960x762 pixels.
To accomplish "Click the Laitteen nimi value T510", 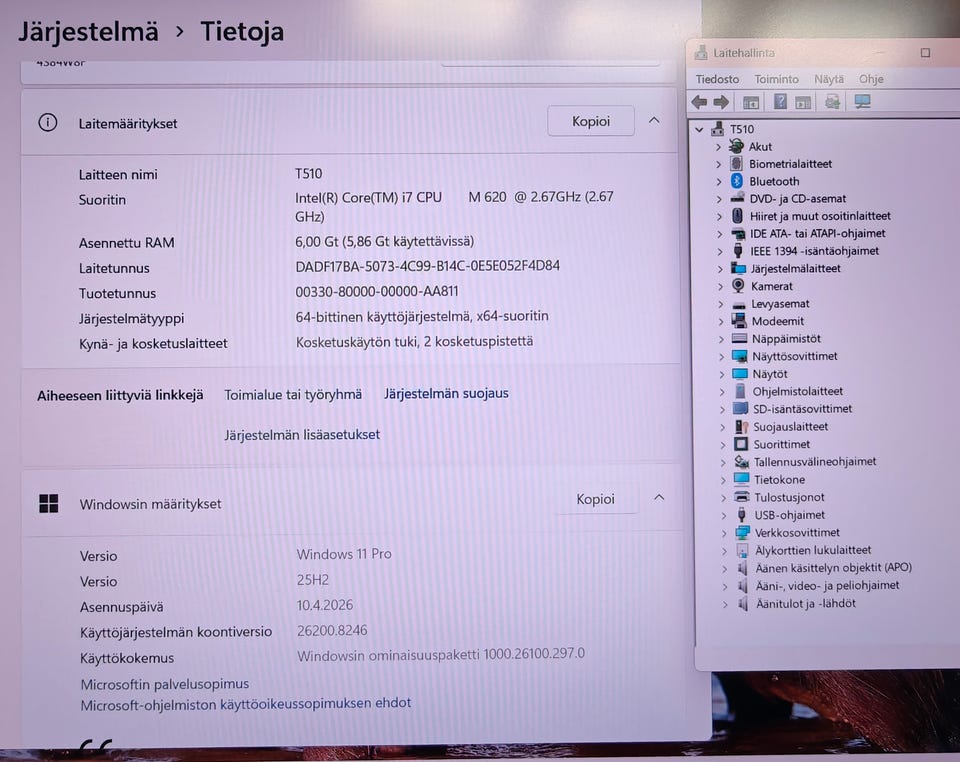I will coord(309,174).
